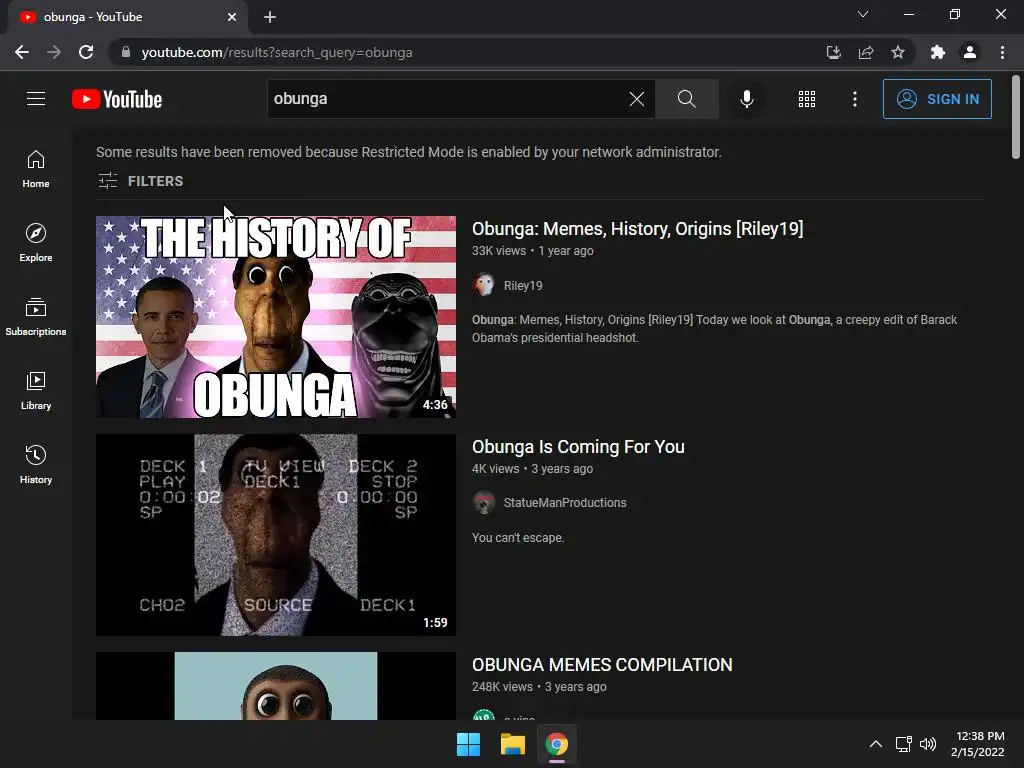Click the '33K views • 1 year ago' text
Viewport: 1024px width, 768px height.
click(533, 251)
